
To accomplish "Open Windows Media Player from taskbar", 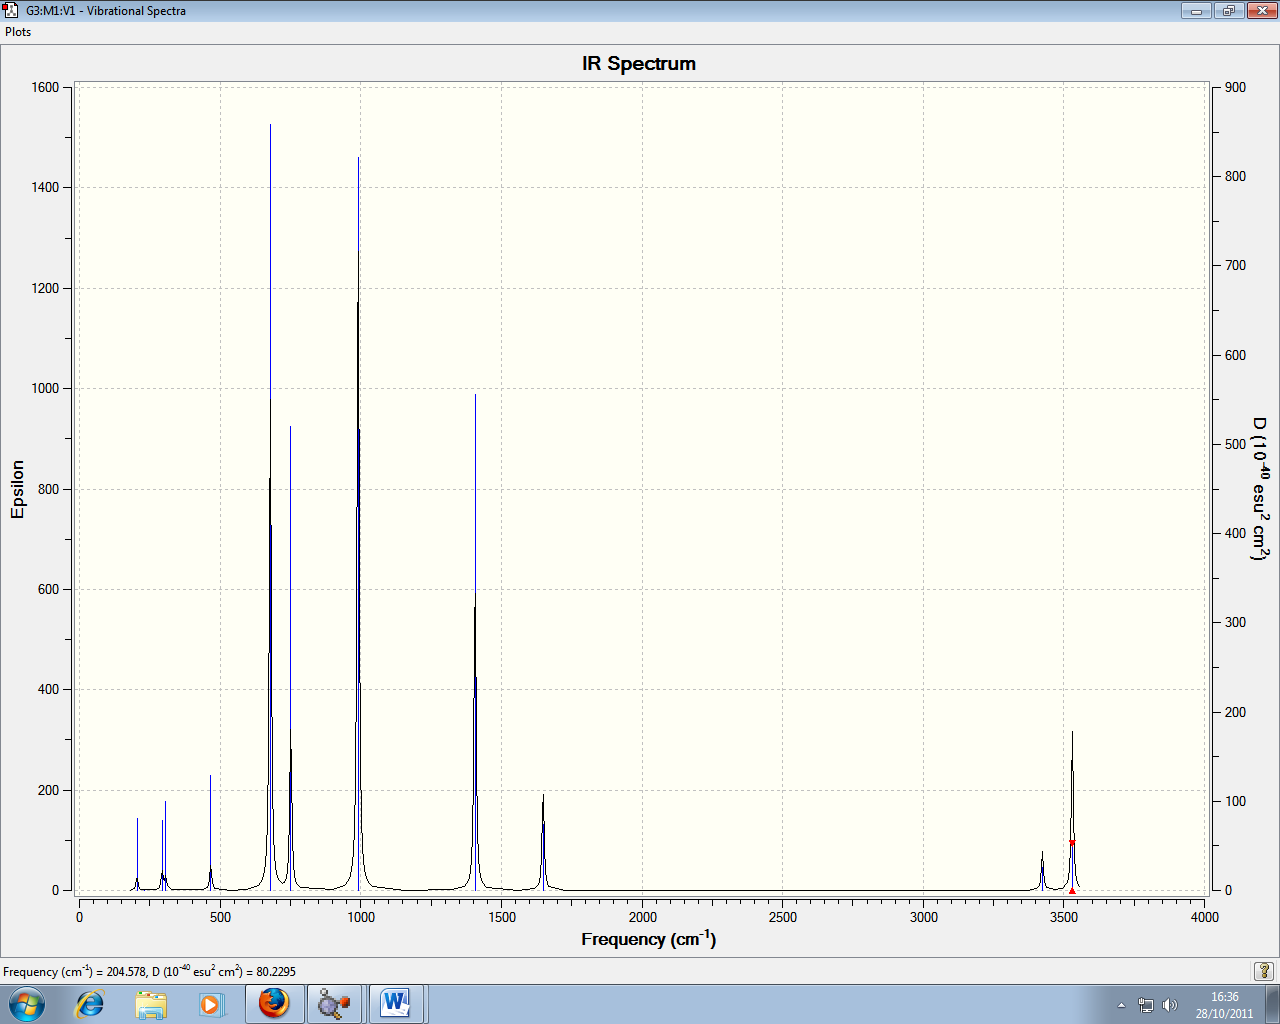I will 211,1004.
